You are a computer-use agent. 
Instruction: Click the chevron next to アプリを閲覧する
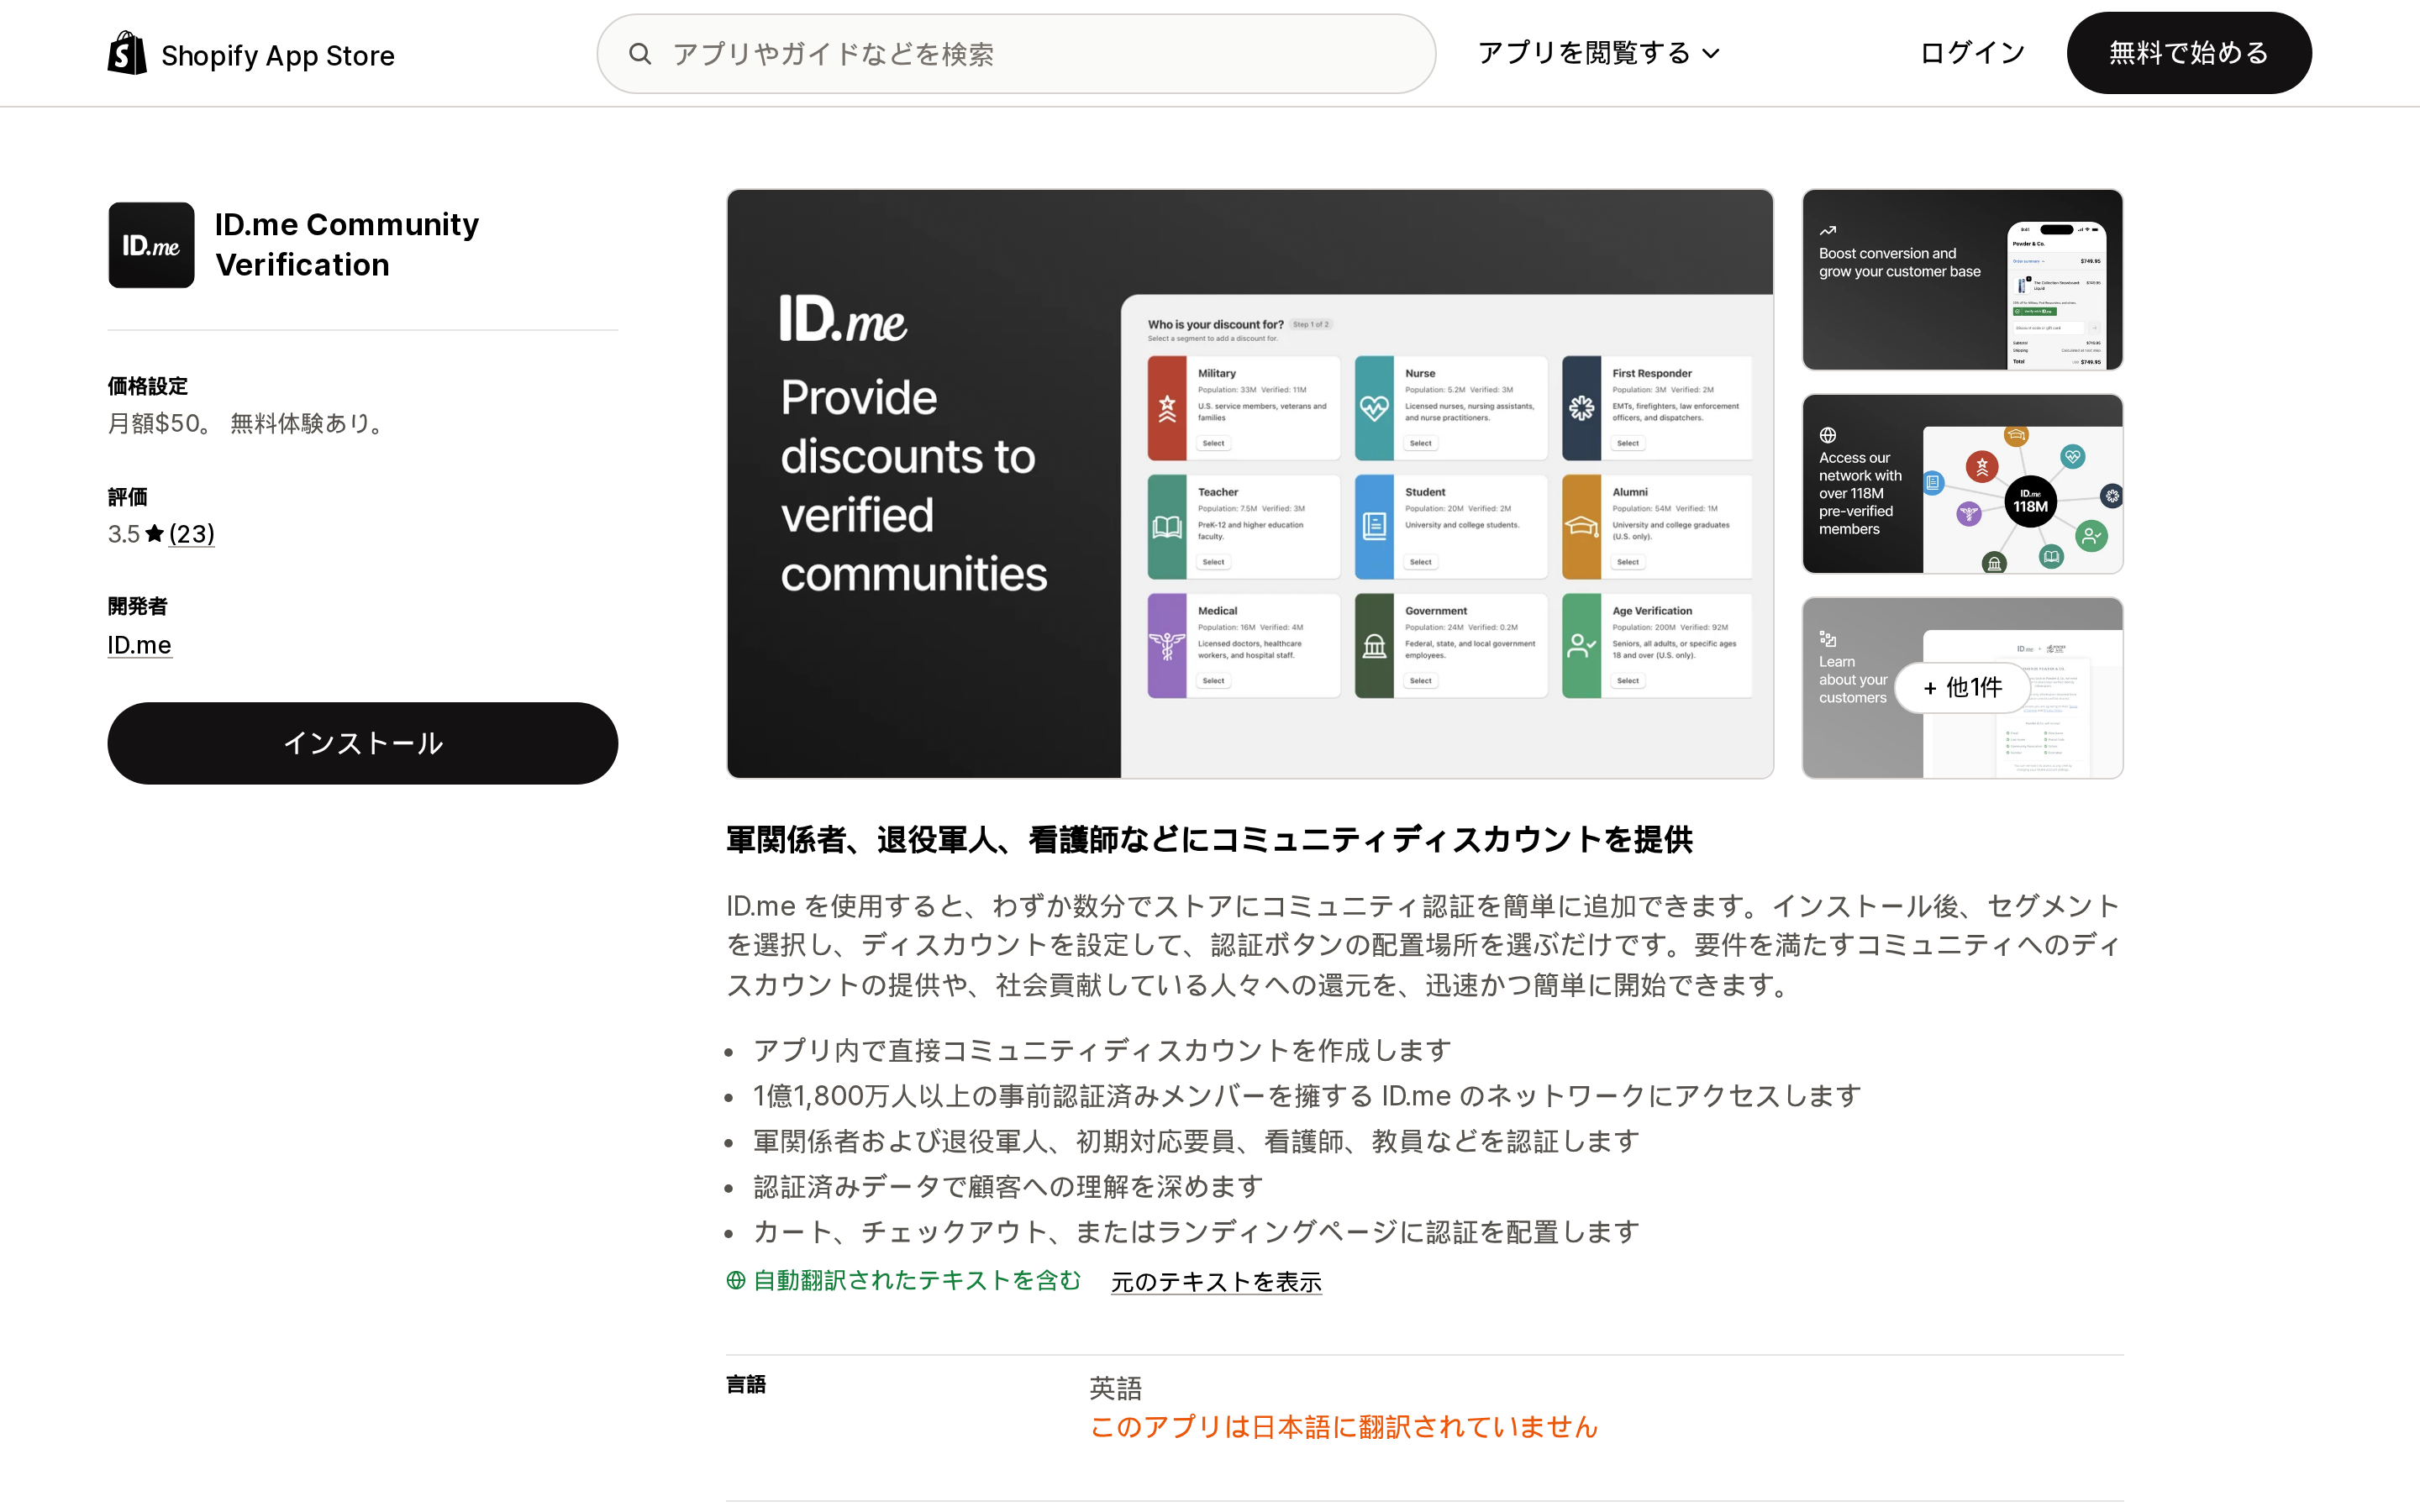pyautogui.click(x=1711, y=54)
